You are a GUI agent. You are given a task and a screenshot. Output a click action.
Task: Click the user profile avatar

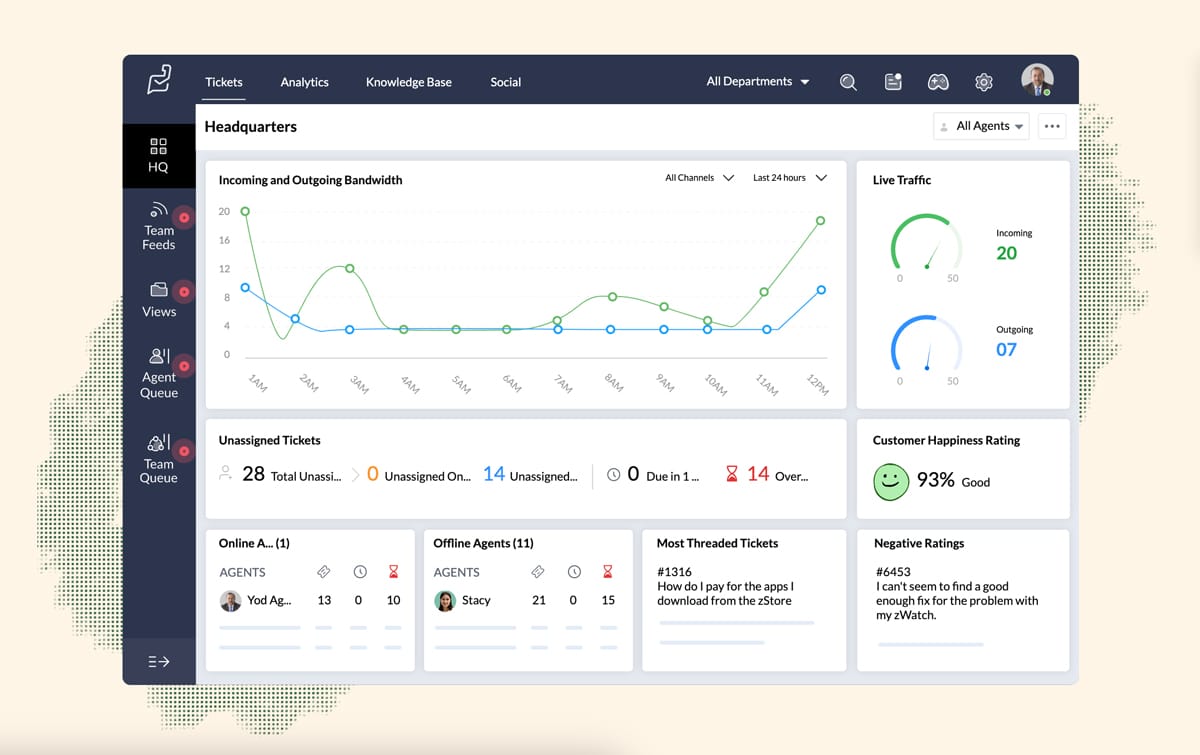click(x=1036, y=80)
